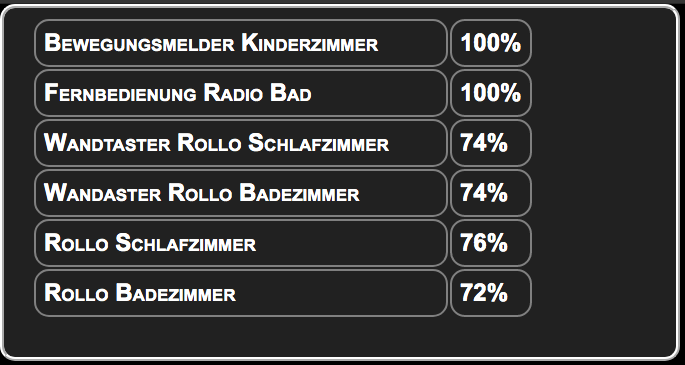The width and height of the screenshot is (685, 365).
Task: Click the word Wandtaster in the third row
Action: point(107,144)
